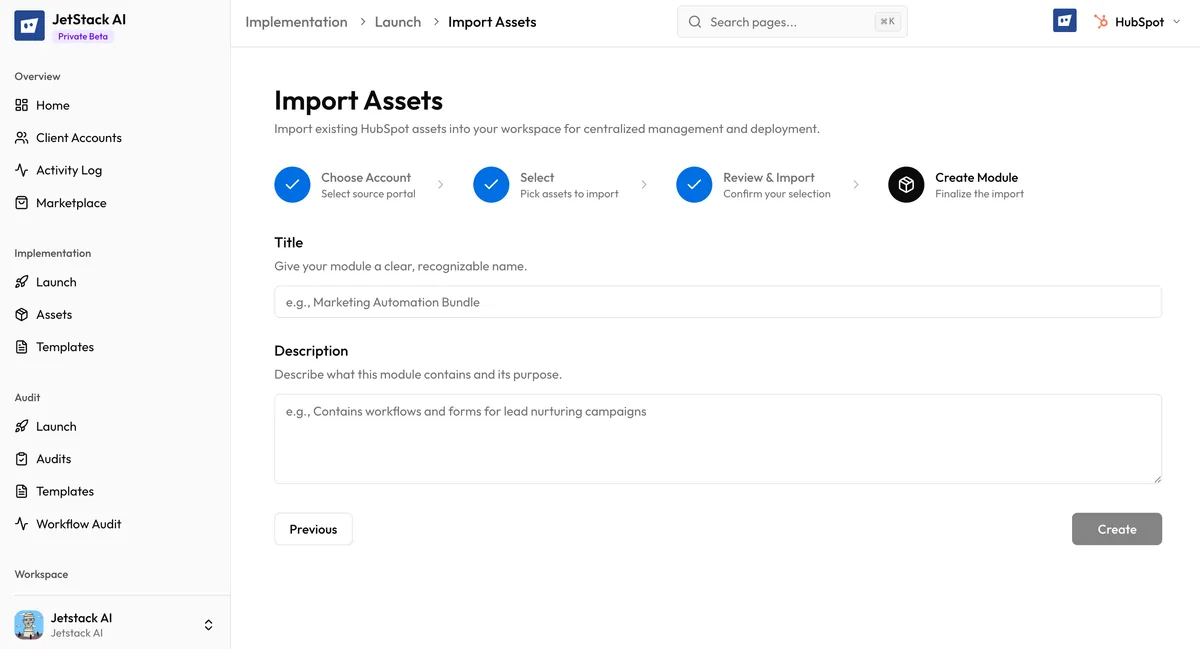The height and width of the screenshot is (649, 1200).
Task: Click the Workflow Audit waveform icon
Action: tap(21, 523)
